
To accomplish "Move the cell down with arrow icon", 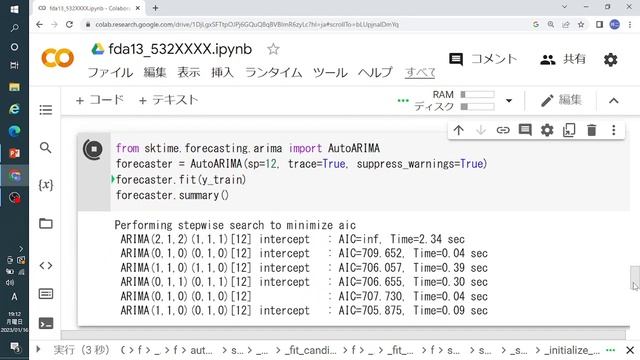I will (481, 130).
